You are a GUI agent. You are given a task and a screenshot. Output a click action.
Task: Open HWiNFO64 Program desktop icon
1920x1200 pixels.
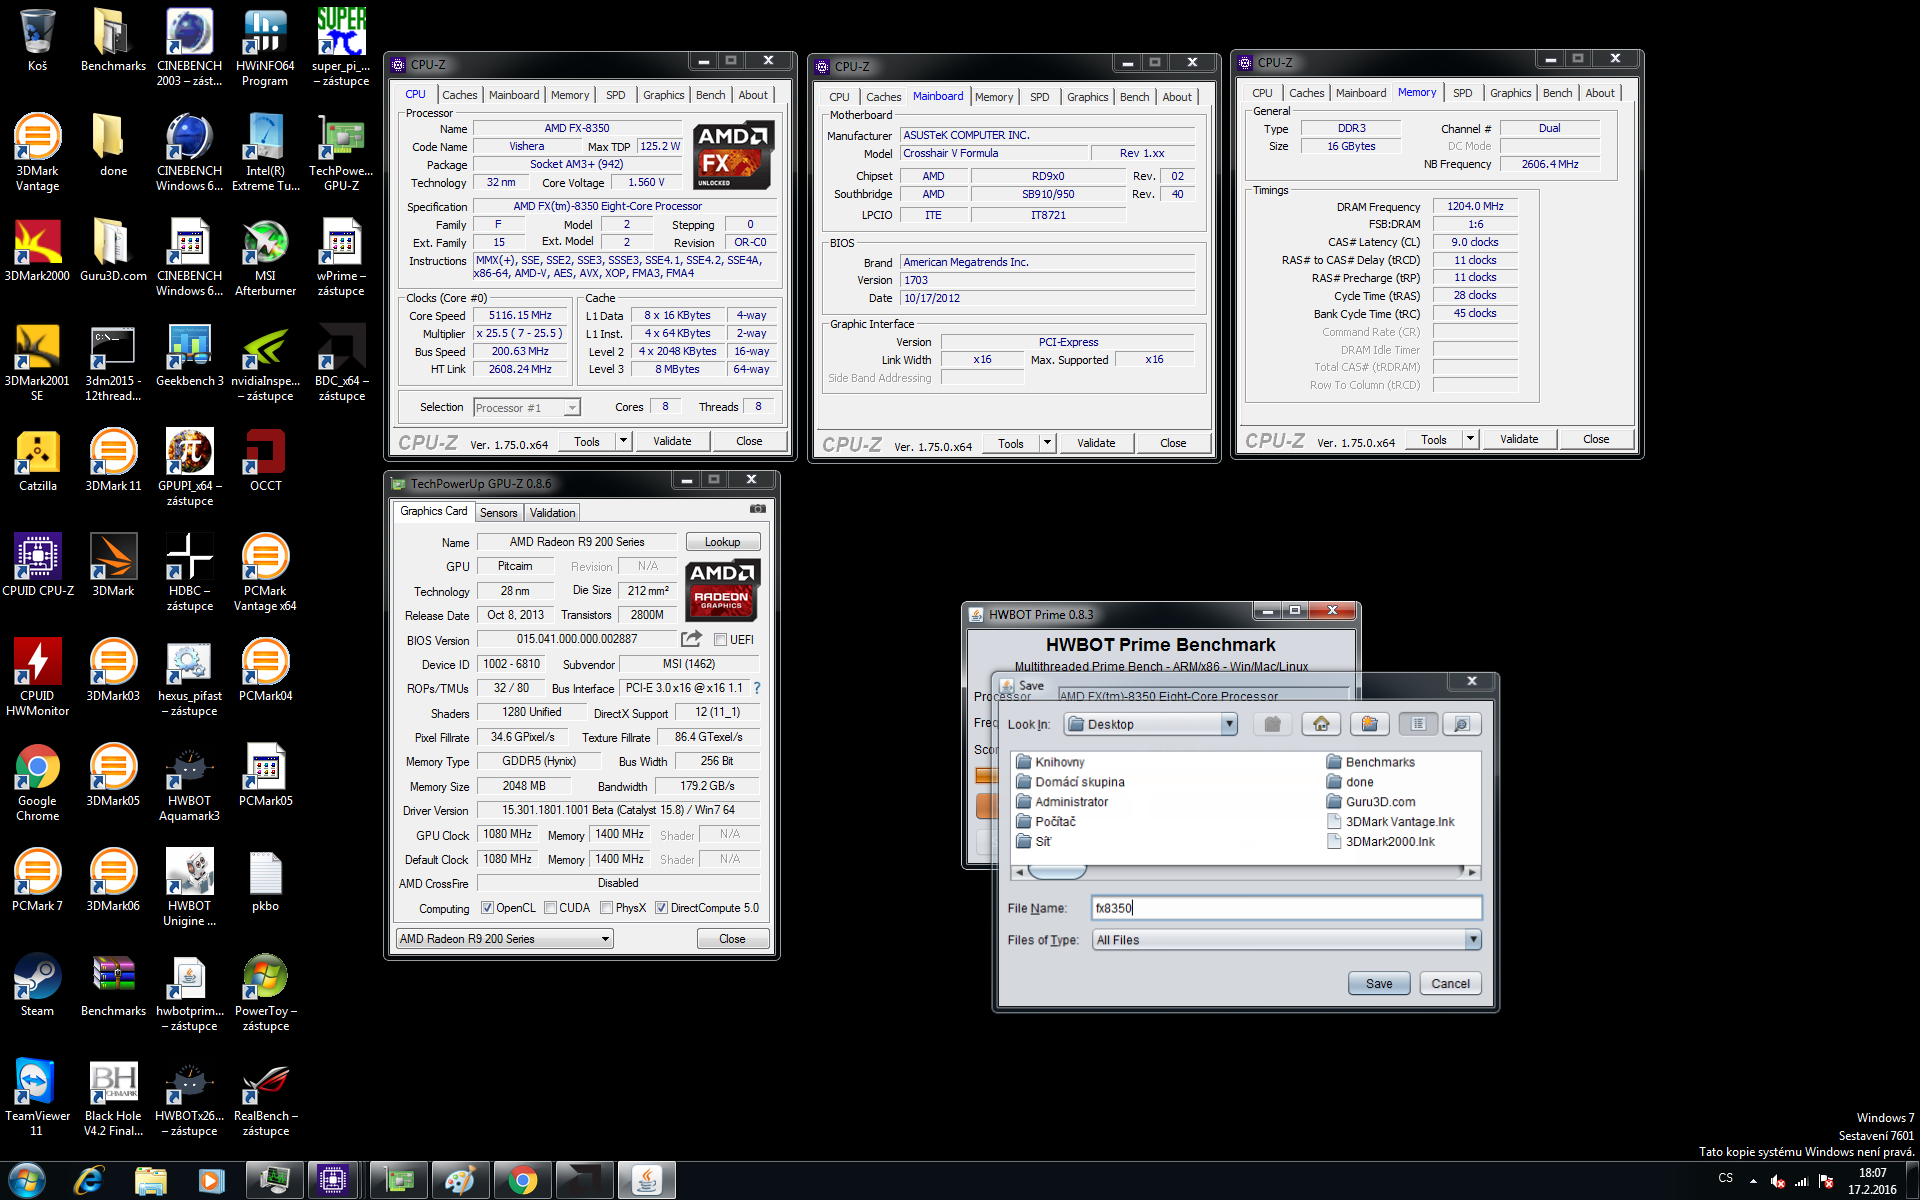point(265,47)
